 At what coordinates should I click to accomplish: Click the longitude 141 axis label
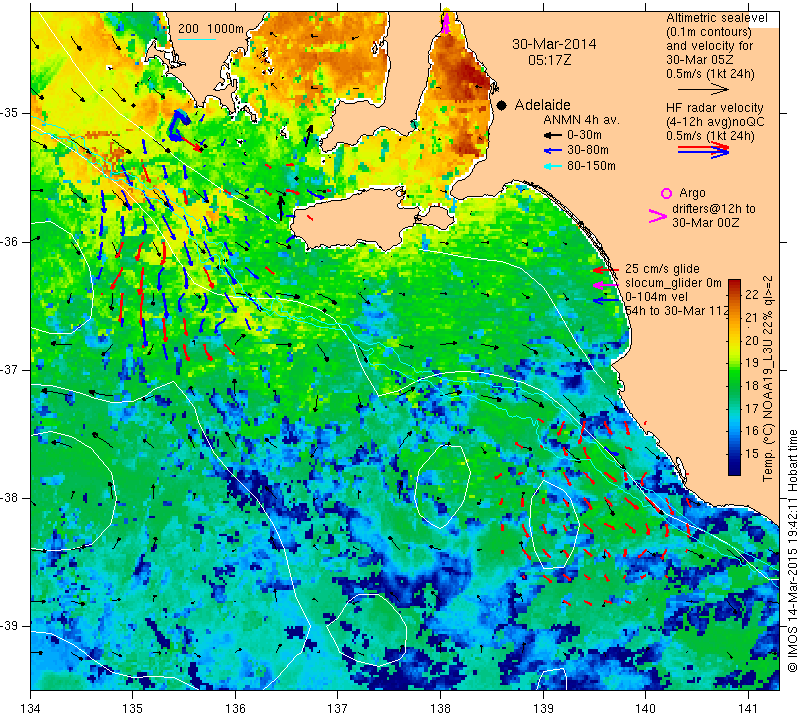(748, 708)
